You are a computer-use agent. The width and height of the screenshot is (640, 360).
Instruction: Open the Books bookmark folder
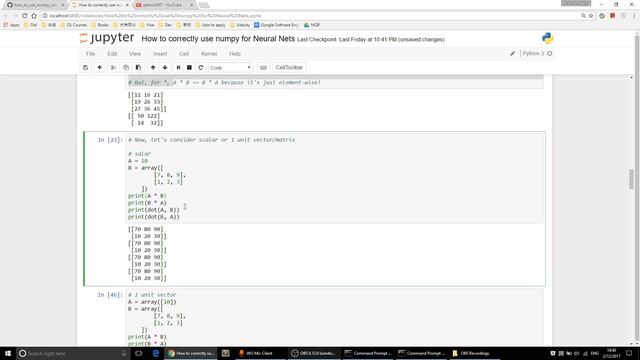click(100, 25)
